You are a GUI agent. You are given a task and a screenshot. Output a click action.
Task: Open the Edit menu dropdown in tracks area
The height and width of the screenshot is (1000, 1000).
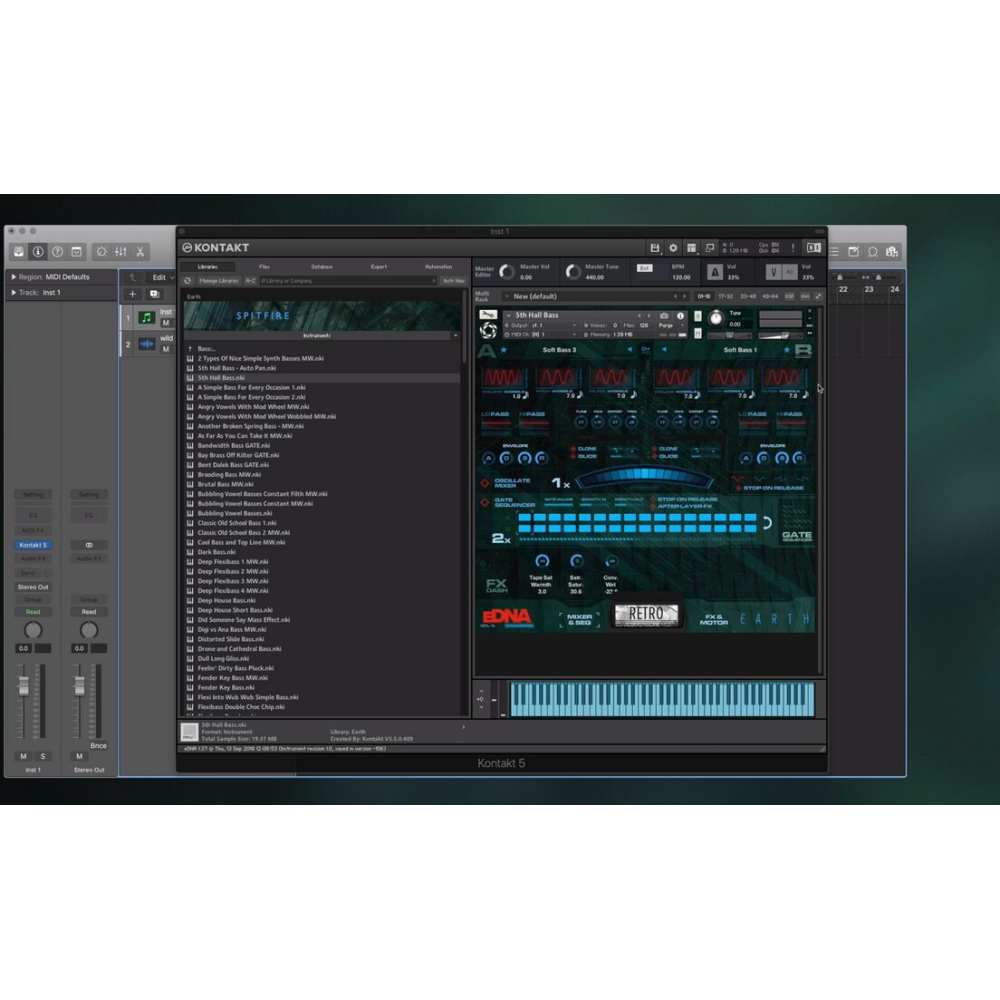point(162,277)
